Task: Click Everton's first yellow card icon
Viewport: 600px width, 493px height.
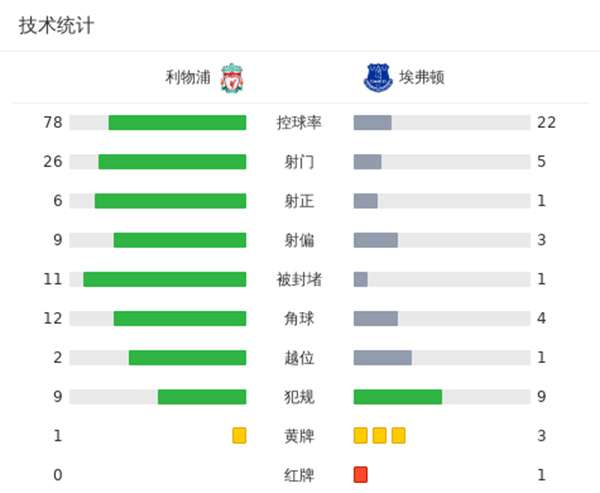Action: (x=361, y=435)
